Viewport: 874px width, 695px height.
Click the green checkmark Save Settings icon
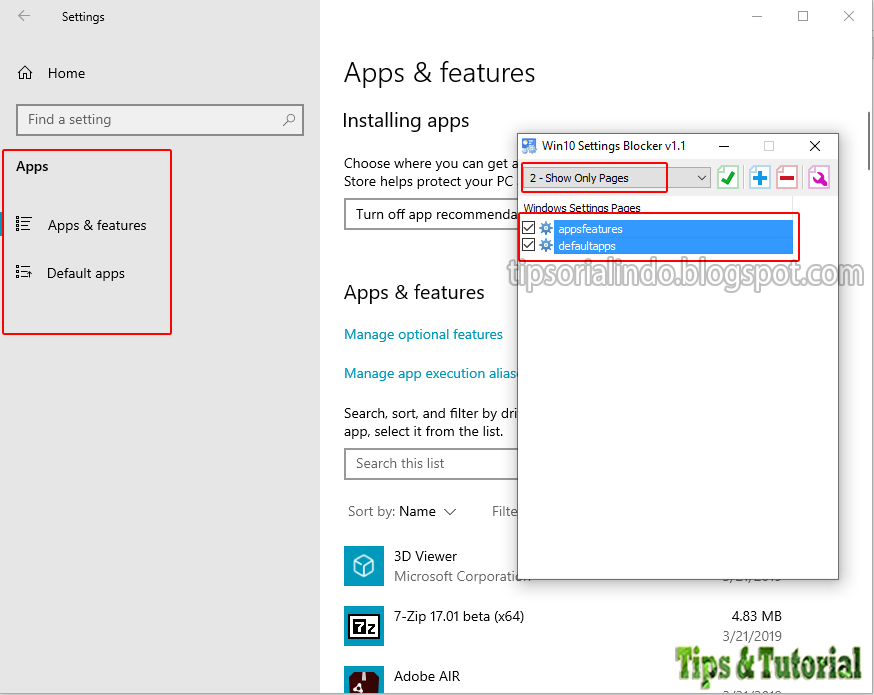click(728, 178)
